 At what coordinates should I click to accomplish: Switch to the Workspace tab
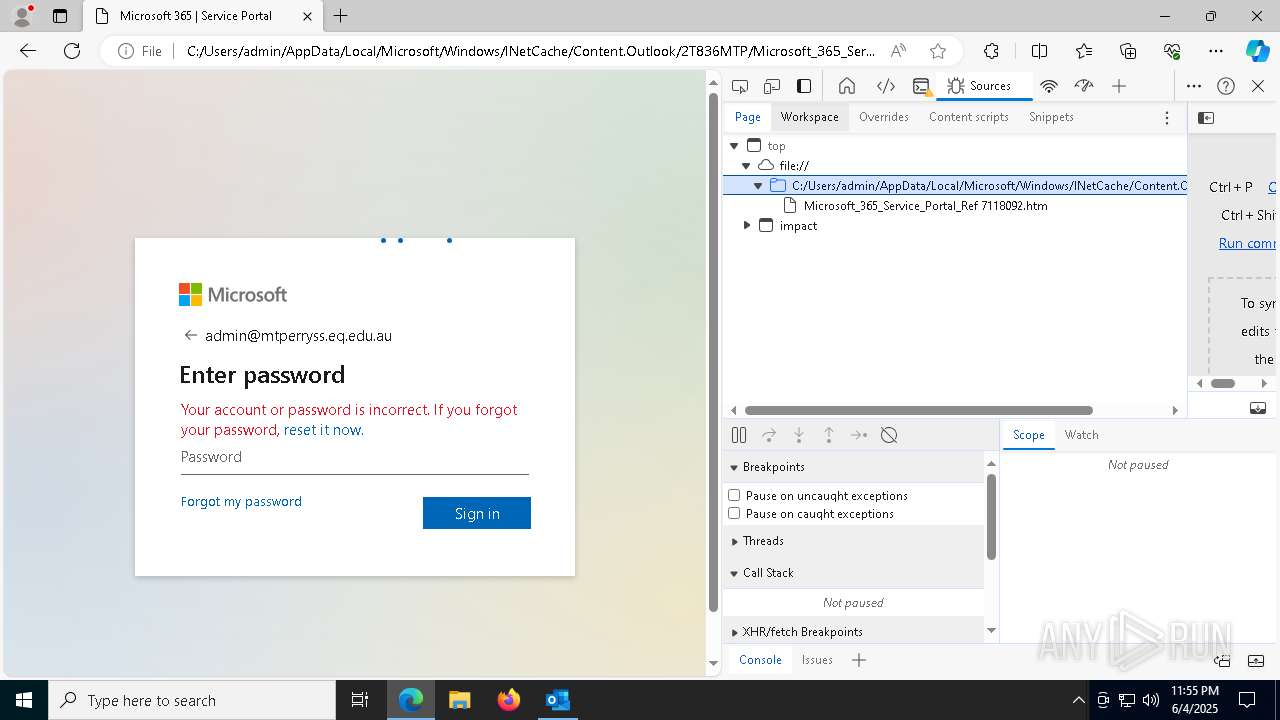tap(810, 117)
